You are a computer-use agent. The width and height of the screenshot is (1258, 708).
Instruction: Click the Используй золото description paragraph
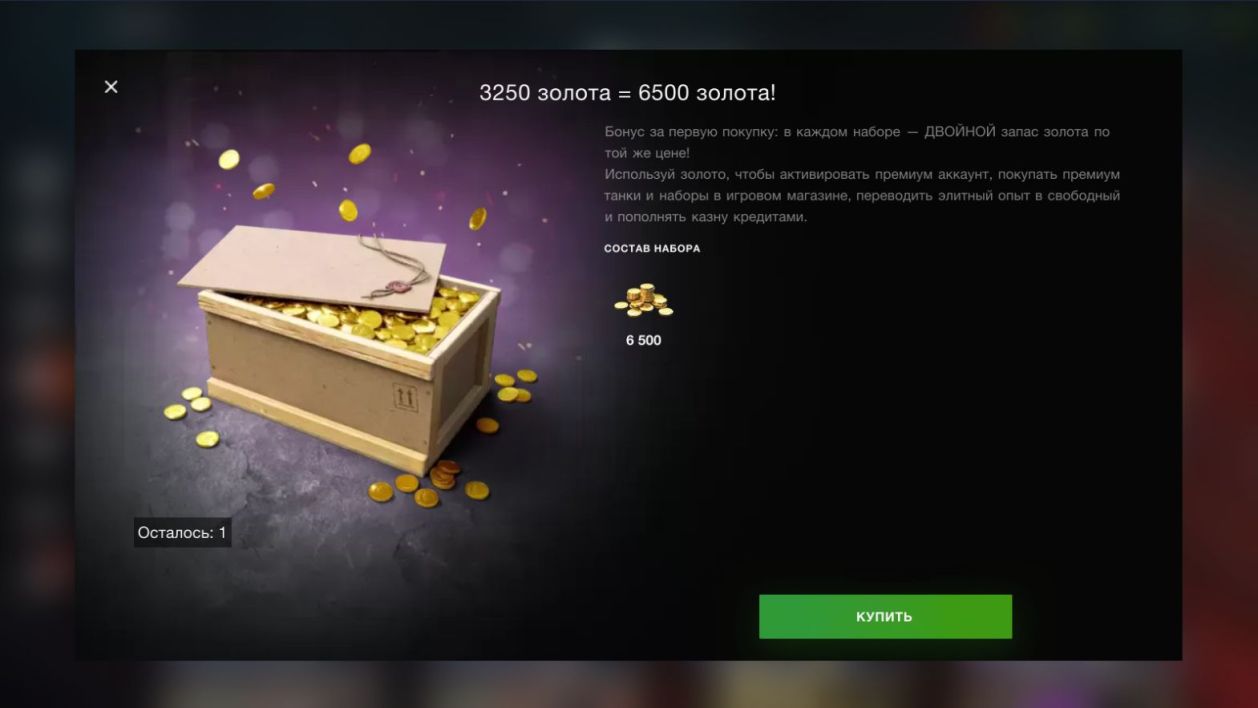(x=862, y=195)
